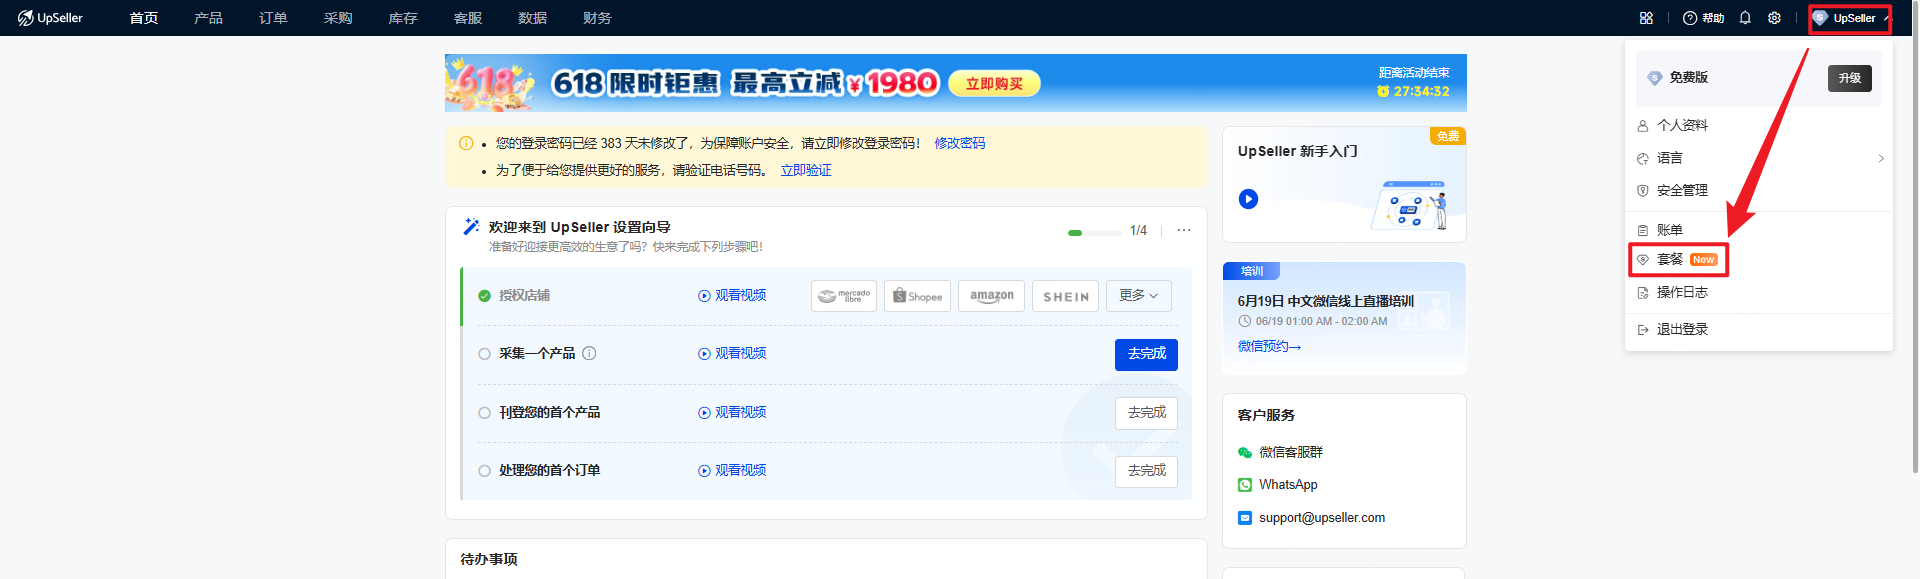Select 账单 in account menu
This screenshot has width=1920, height=579.
click(x=1759, y=230)
